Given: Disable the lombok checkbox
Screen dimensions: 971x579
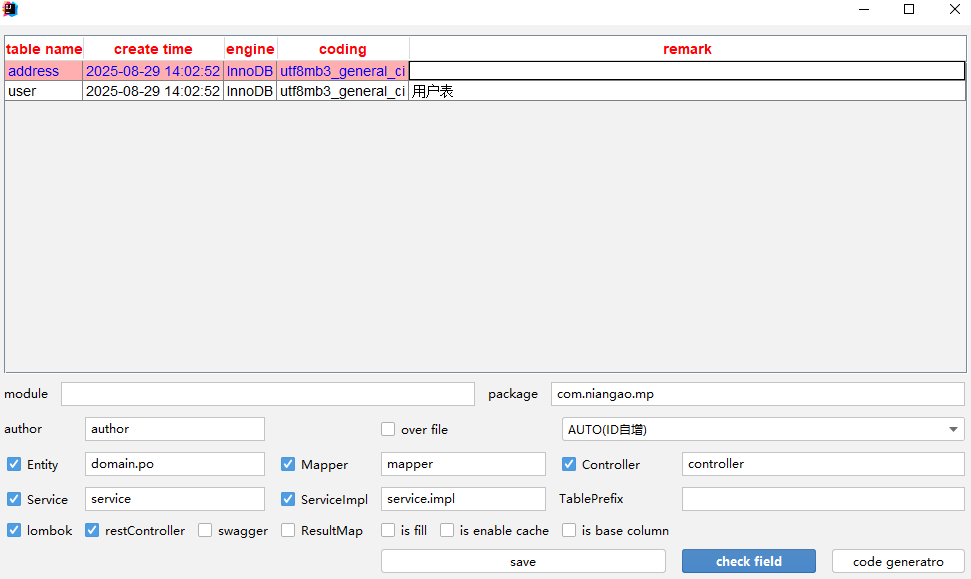Looking at the screenshot, I should click(14, 530).
